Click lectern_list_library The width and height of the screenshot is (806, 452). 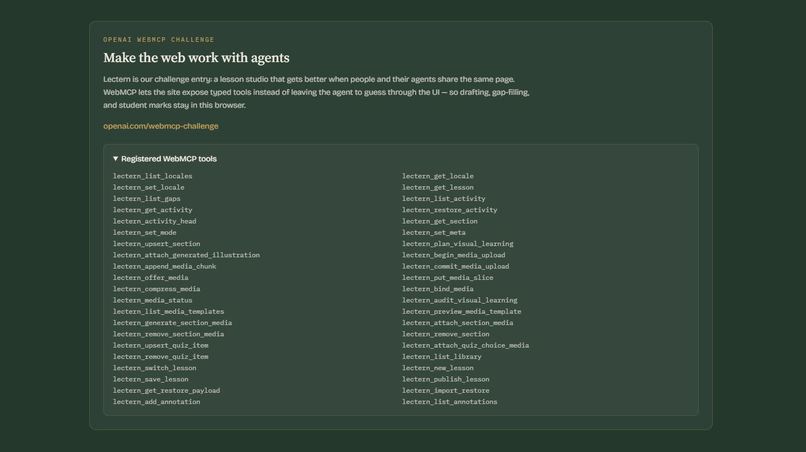442,357
